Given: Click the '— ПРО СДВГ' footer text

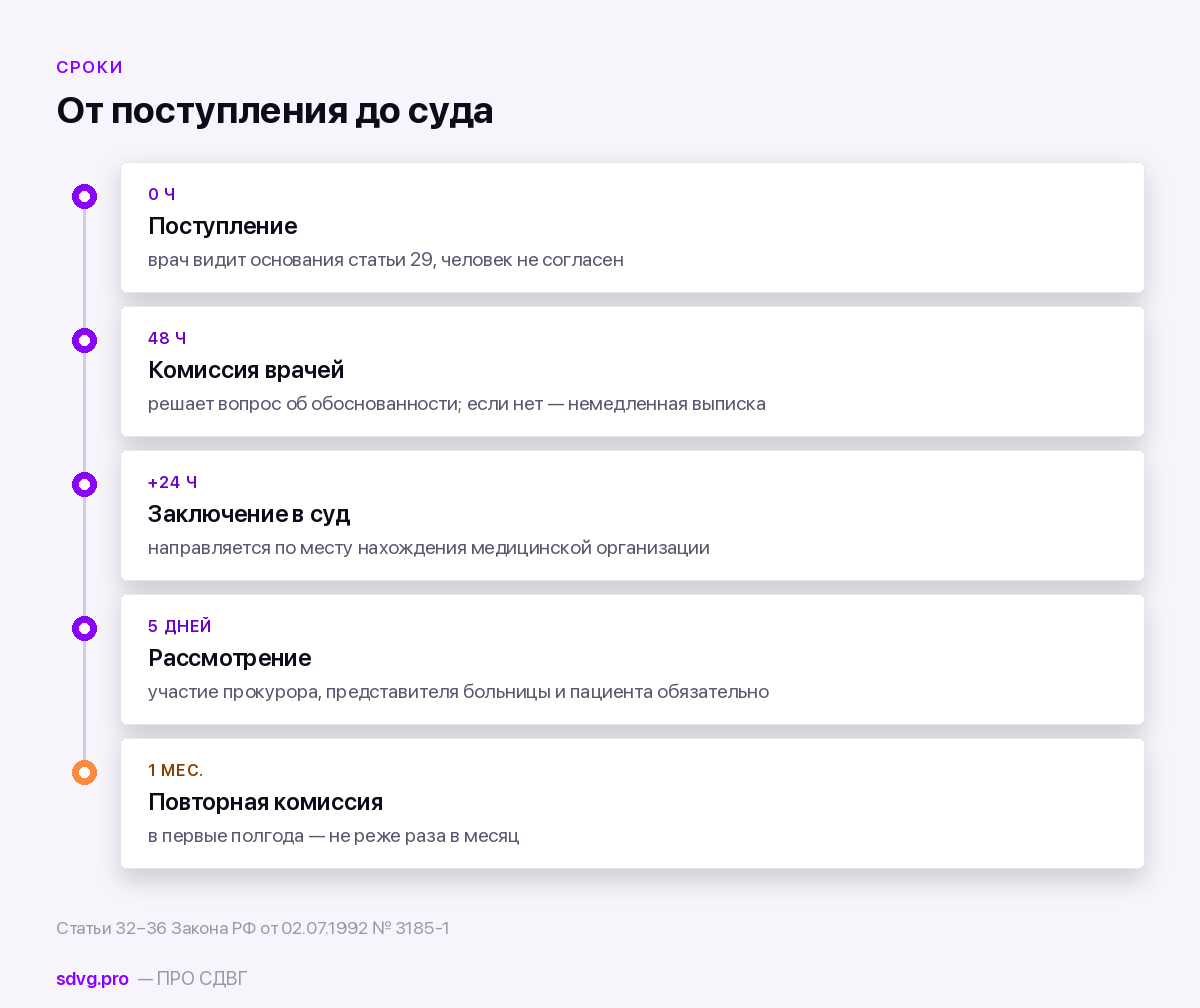Looking at the screenshot, I should [192, 979].
